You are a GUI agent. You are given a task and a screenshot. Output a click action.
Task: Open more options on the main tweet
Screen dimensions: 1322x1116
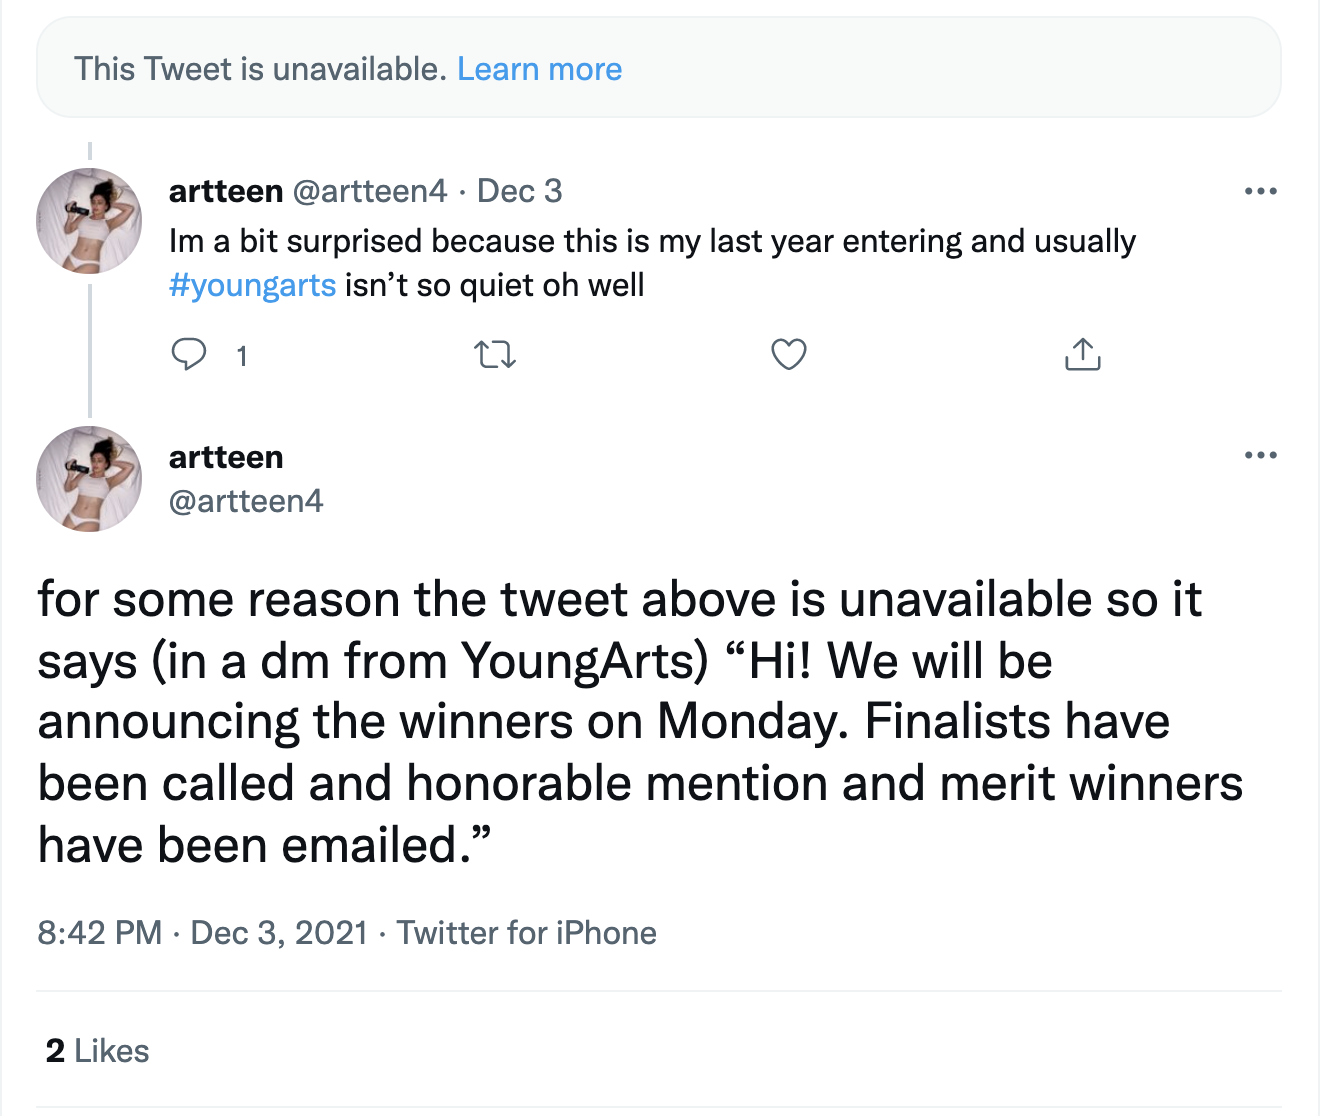[1260, 456]
